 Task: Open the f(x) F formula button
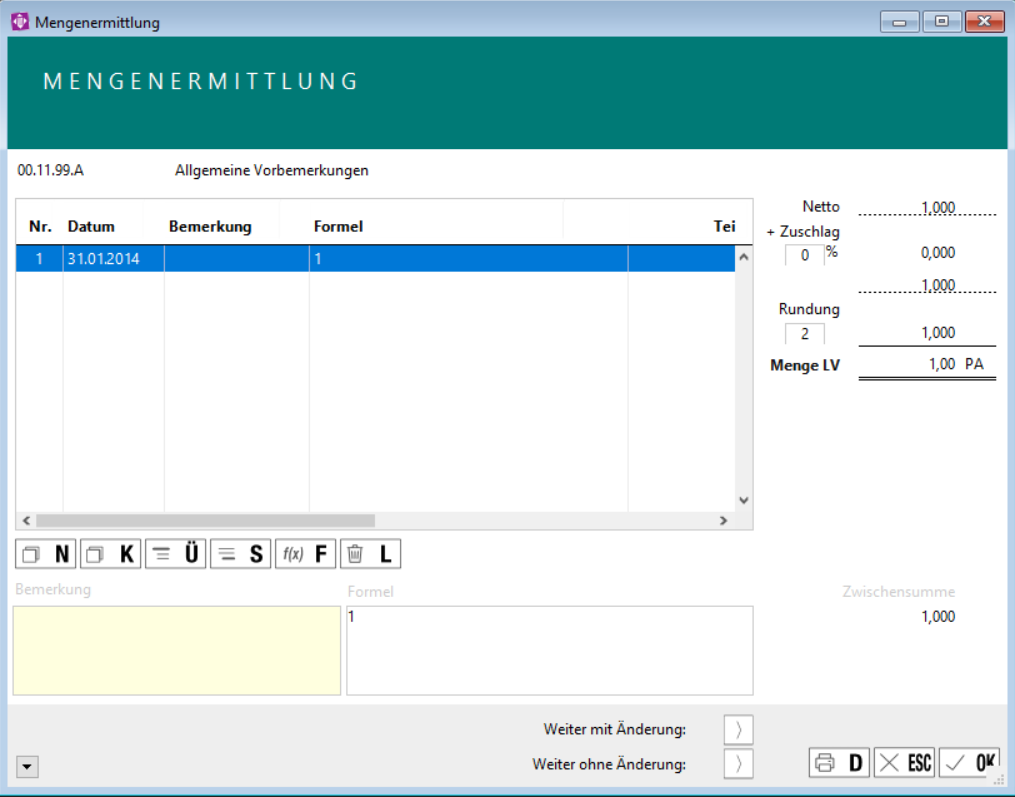click(x=306, y=554)
